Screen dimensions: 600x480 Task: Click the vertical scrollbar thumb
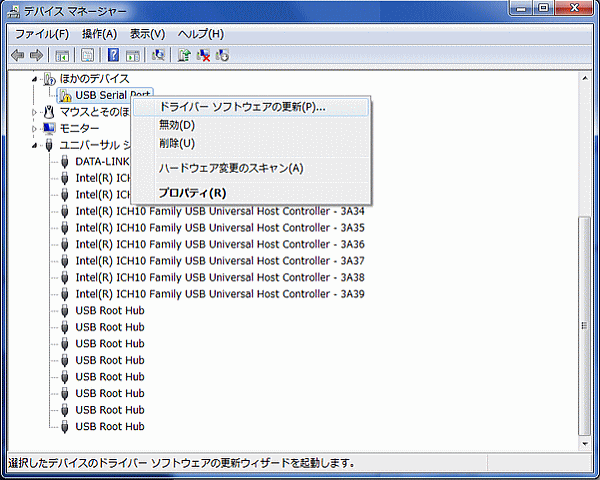[585, 325]
